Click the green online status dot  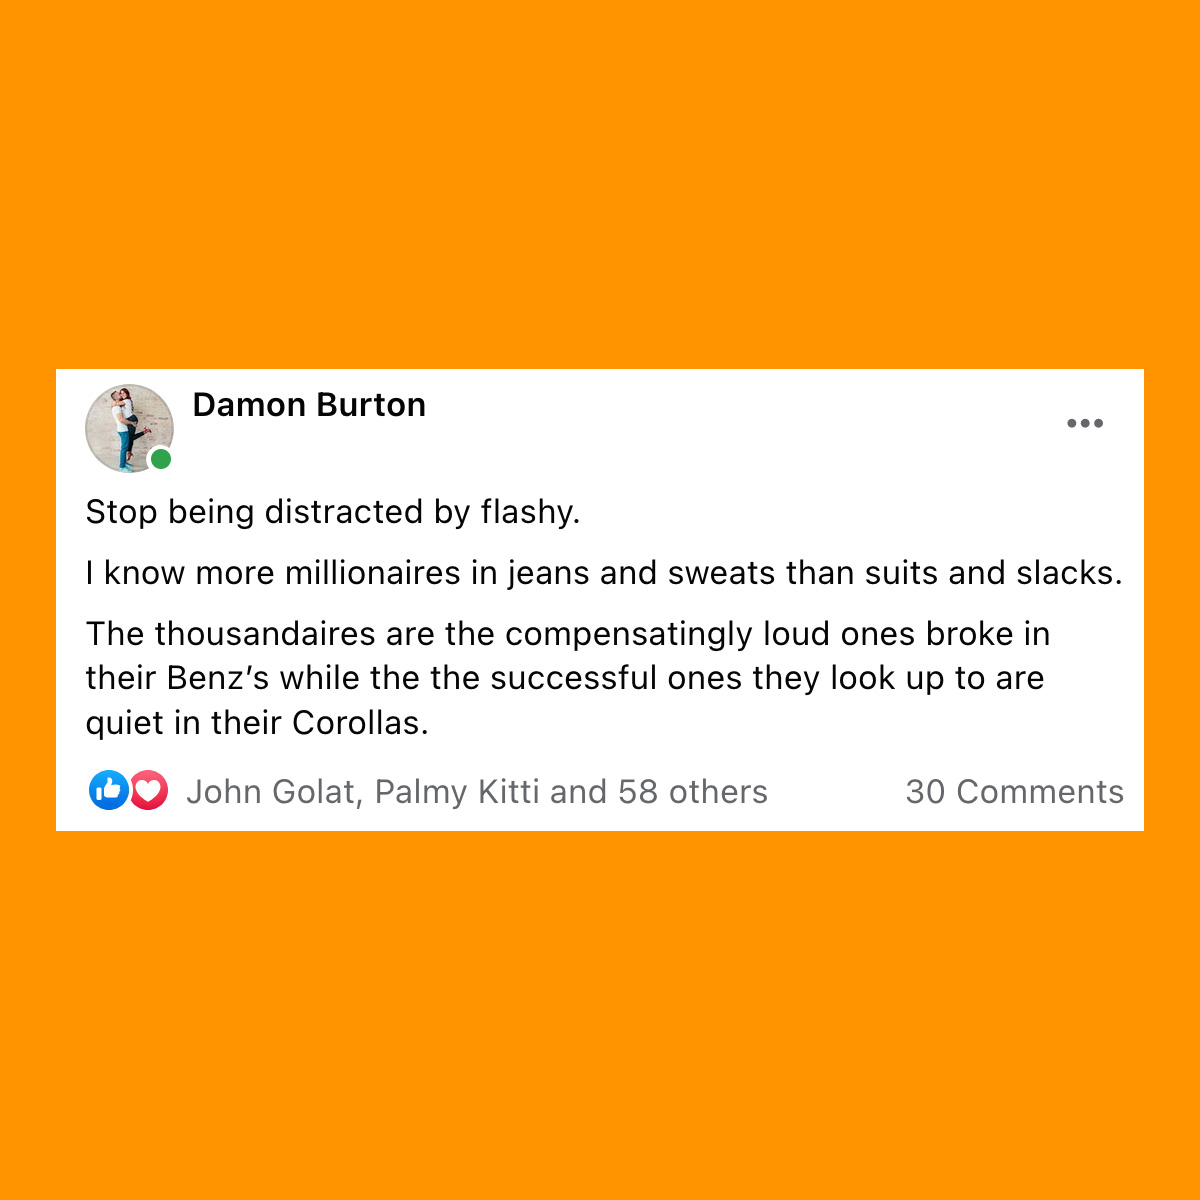[x=161, y=459]
